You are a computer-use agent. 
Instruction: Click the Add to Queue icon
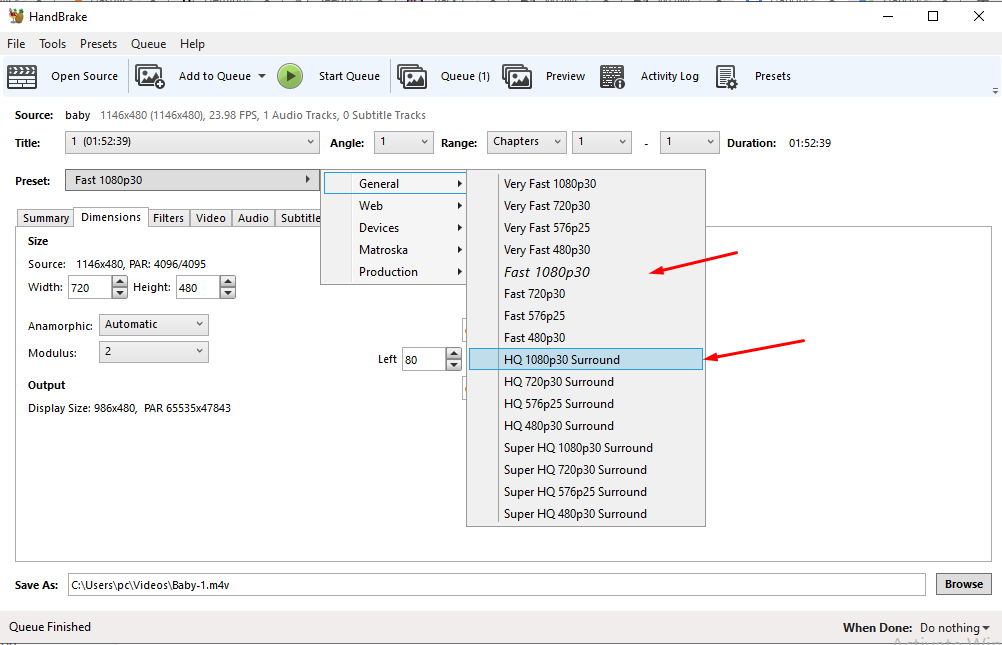(149, 76)
